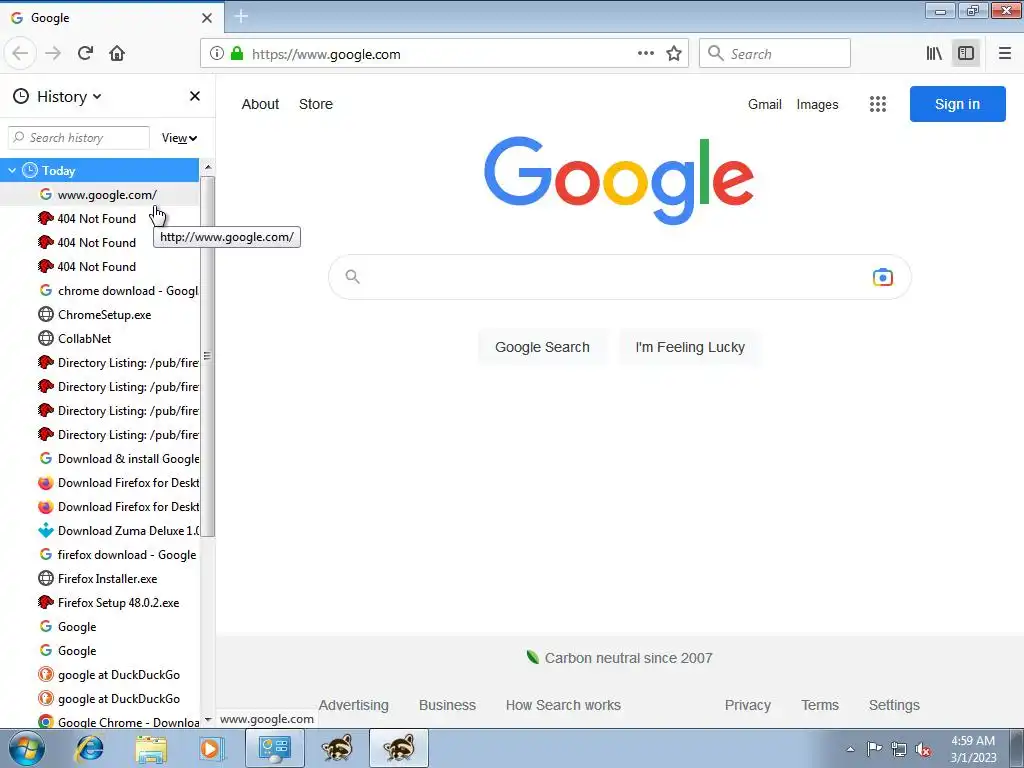Open Firefox Setup 48.0.2.exe history entry

tap(99, 603)
